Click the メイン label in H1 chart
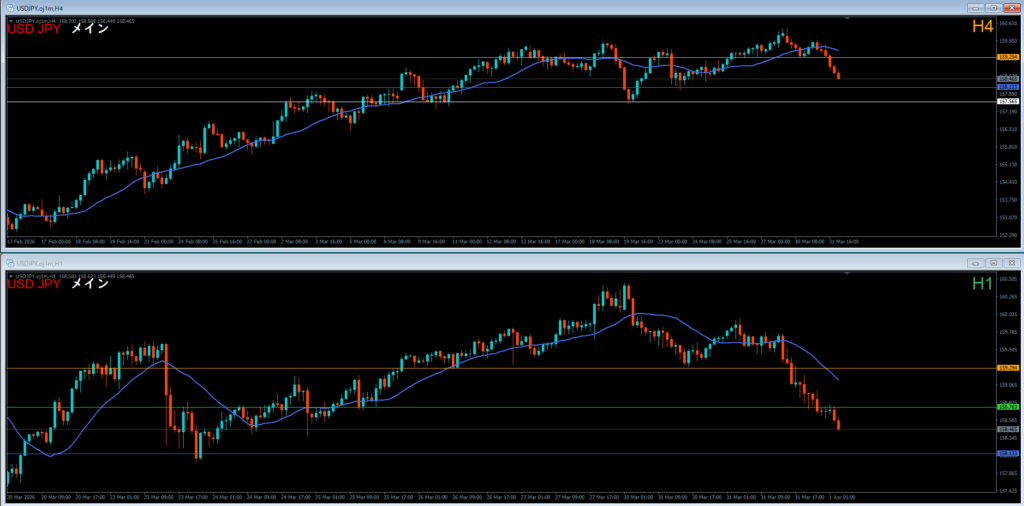 point(89,284)
